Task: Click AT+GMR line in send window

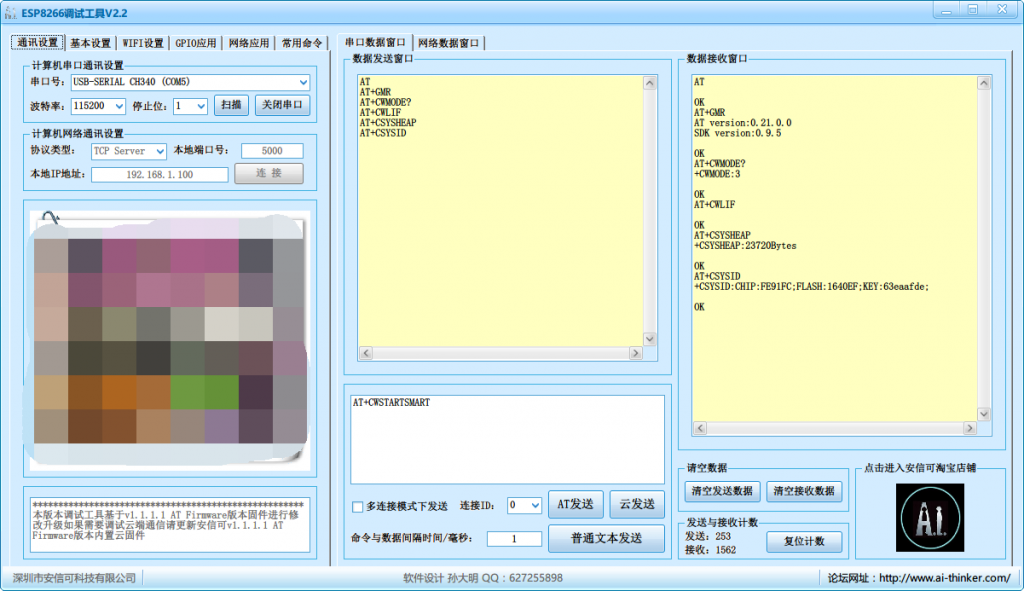Action: [375, 92]
